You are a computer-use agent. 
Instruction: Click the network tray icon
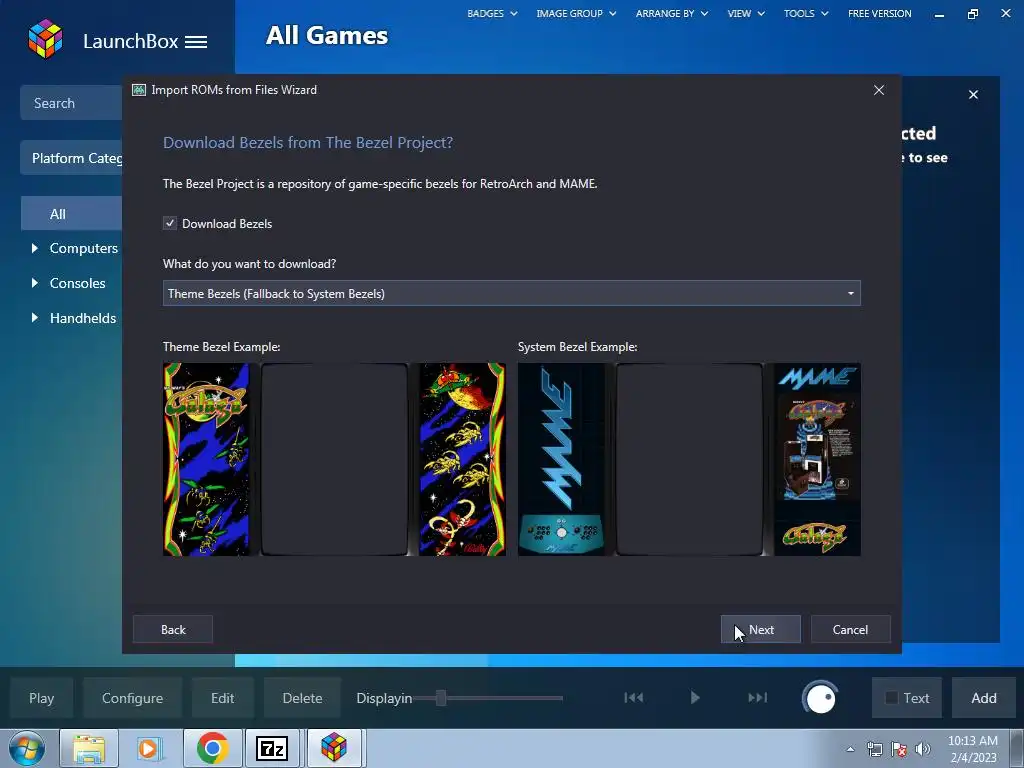pyautogui.click(x=874, y=749)
